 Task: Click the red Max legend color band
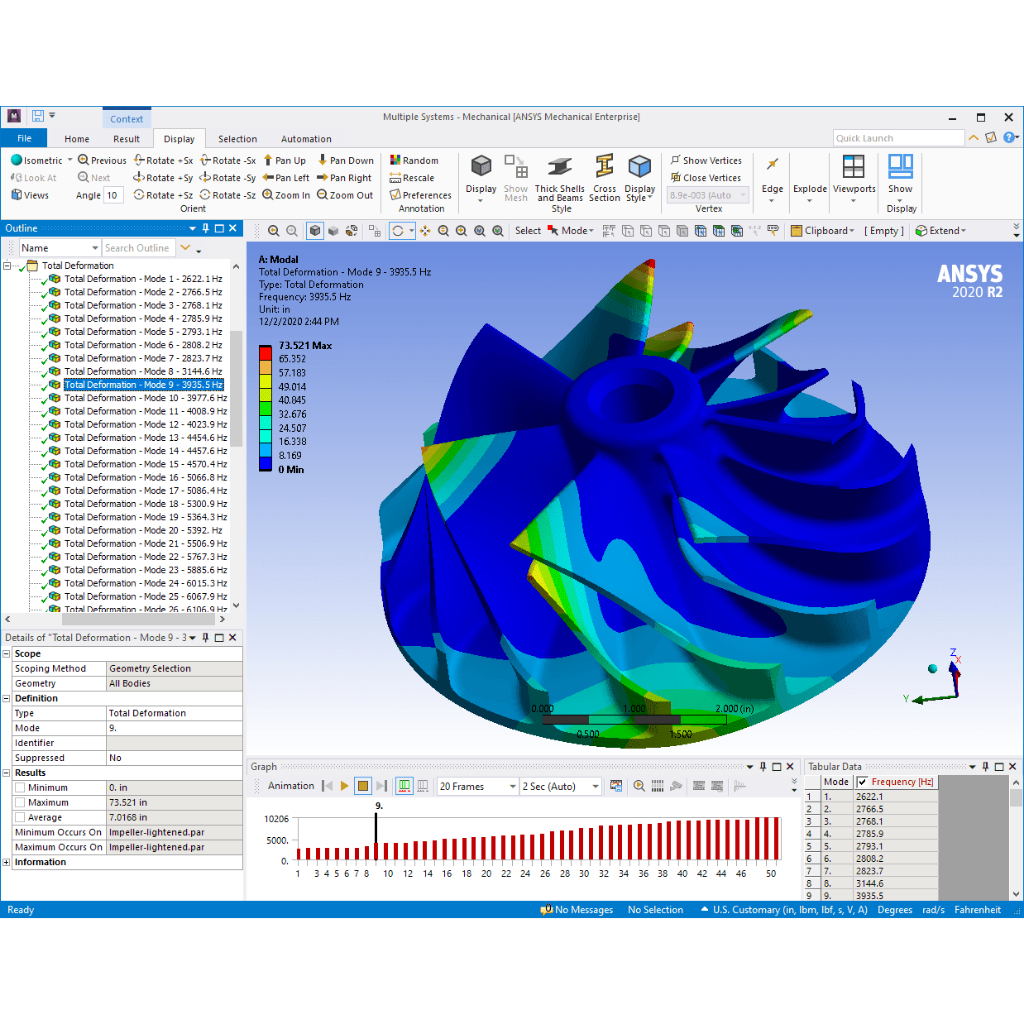tap(265, 352)
